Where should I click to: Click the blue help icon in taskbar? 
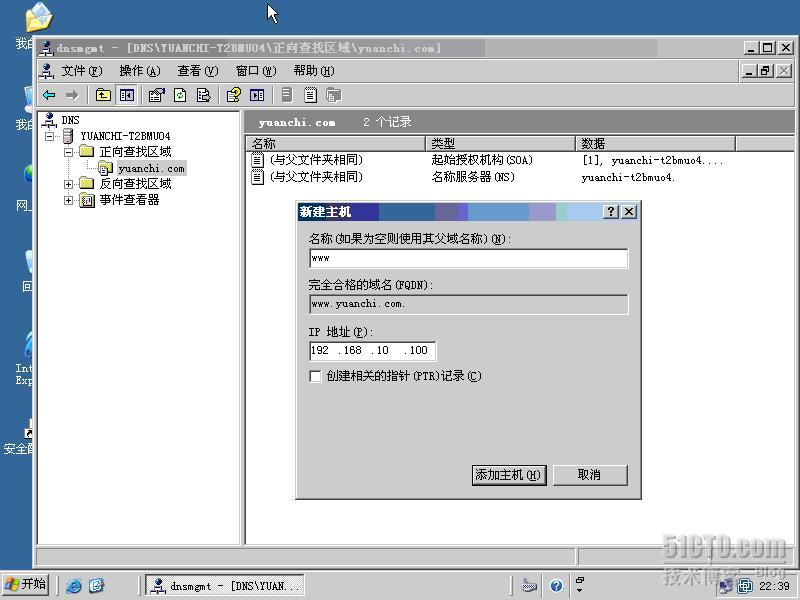(556, 586)
